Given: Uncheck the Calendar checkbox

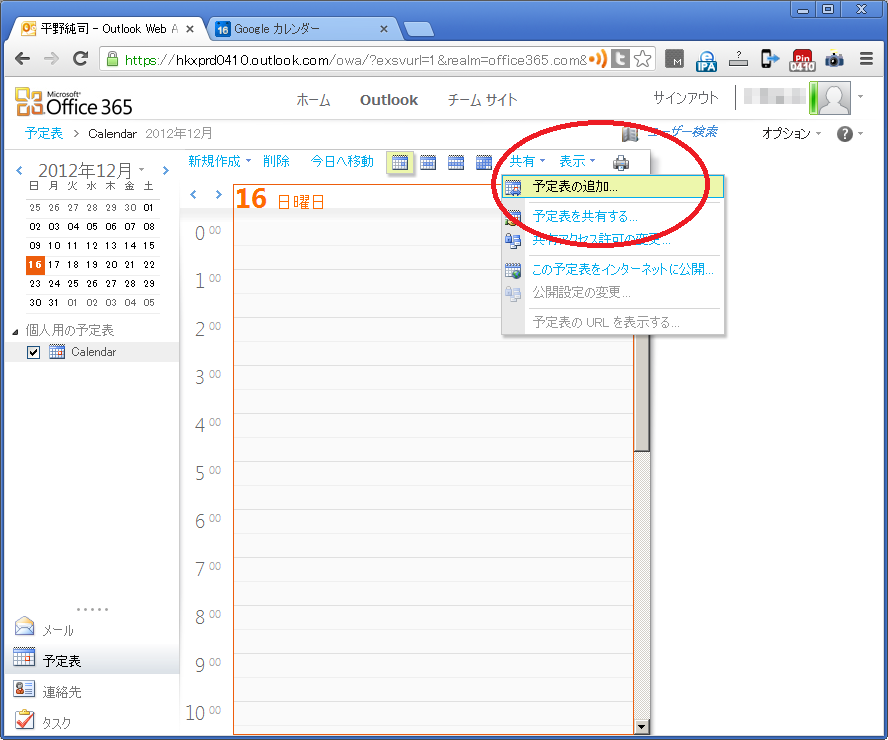Looking at the screenshot, I should (x=34, y=352).
